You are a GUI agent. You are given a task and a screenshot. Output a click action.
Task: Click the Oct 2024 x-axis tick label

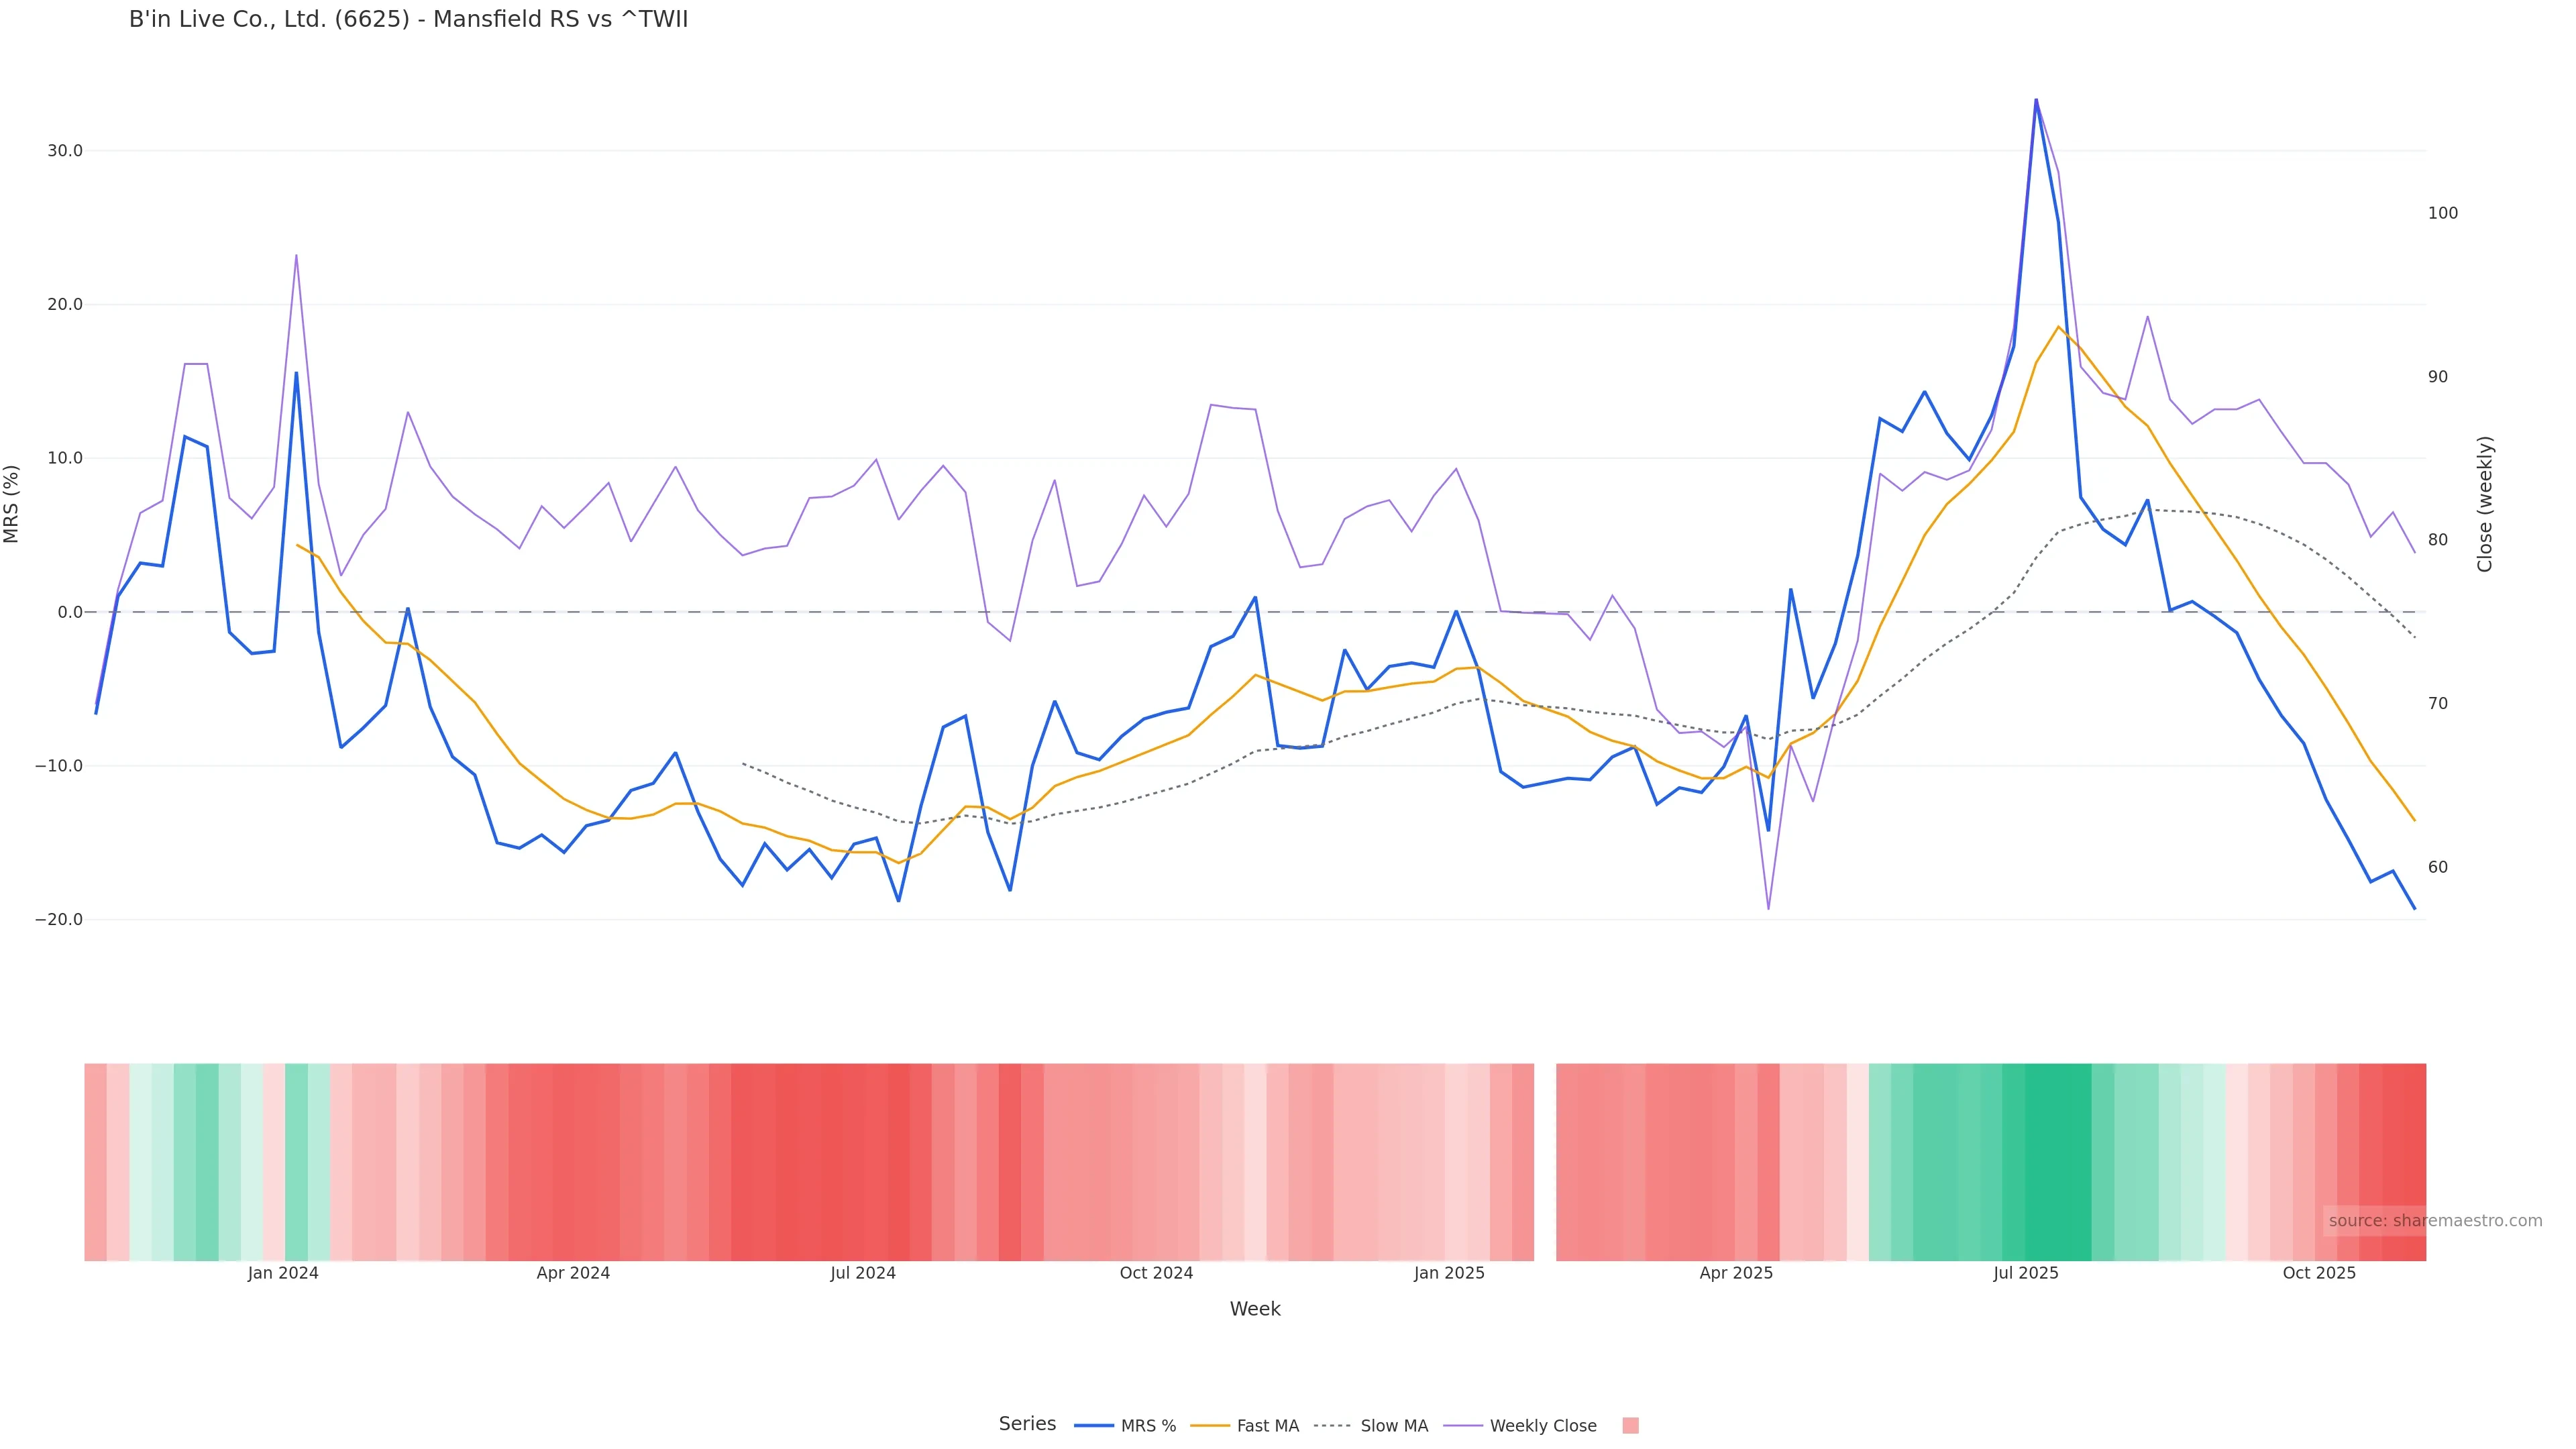coord(1156,1273)
